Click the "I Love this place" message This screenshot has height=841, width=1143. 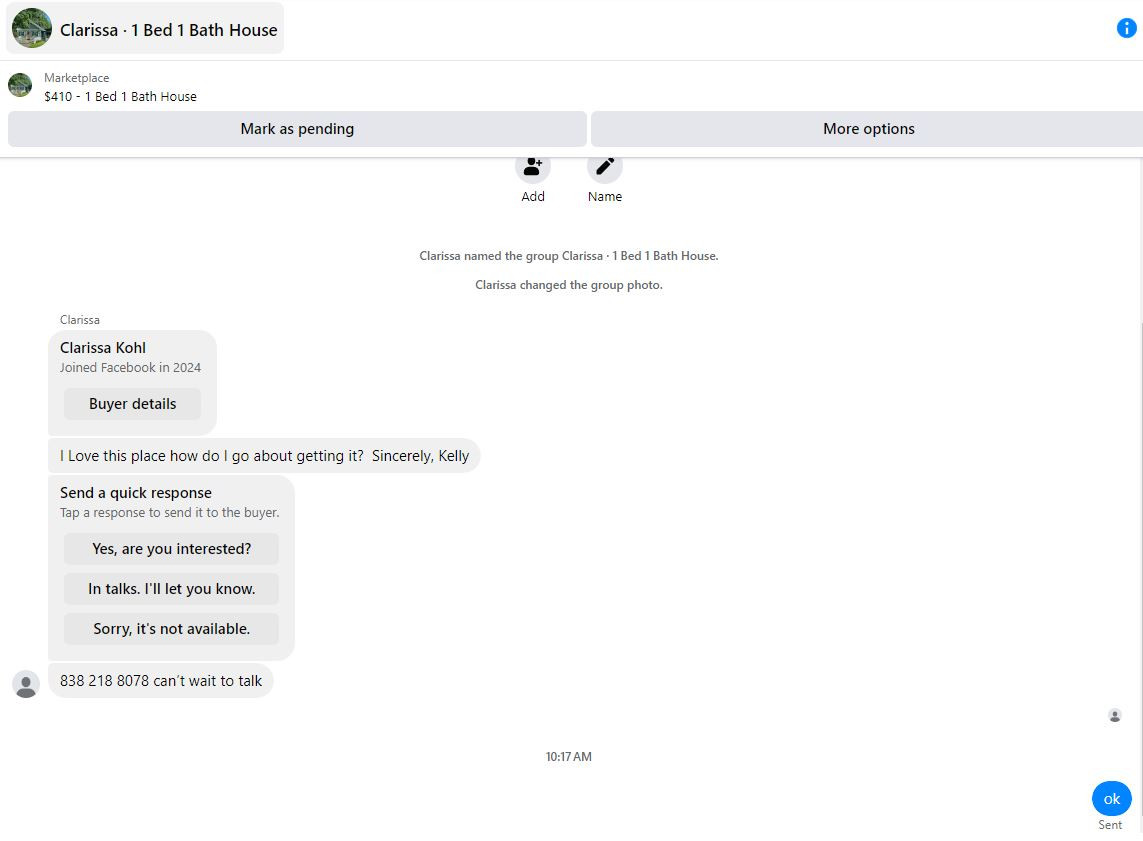(264, 456)
